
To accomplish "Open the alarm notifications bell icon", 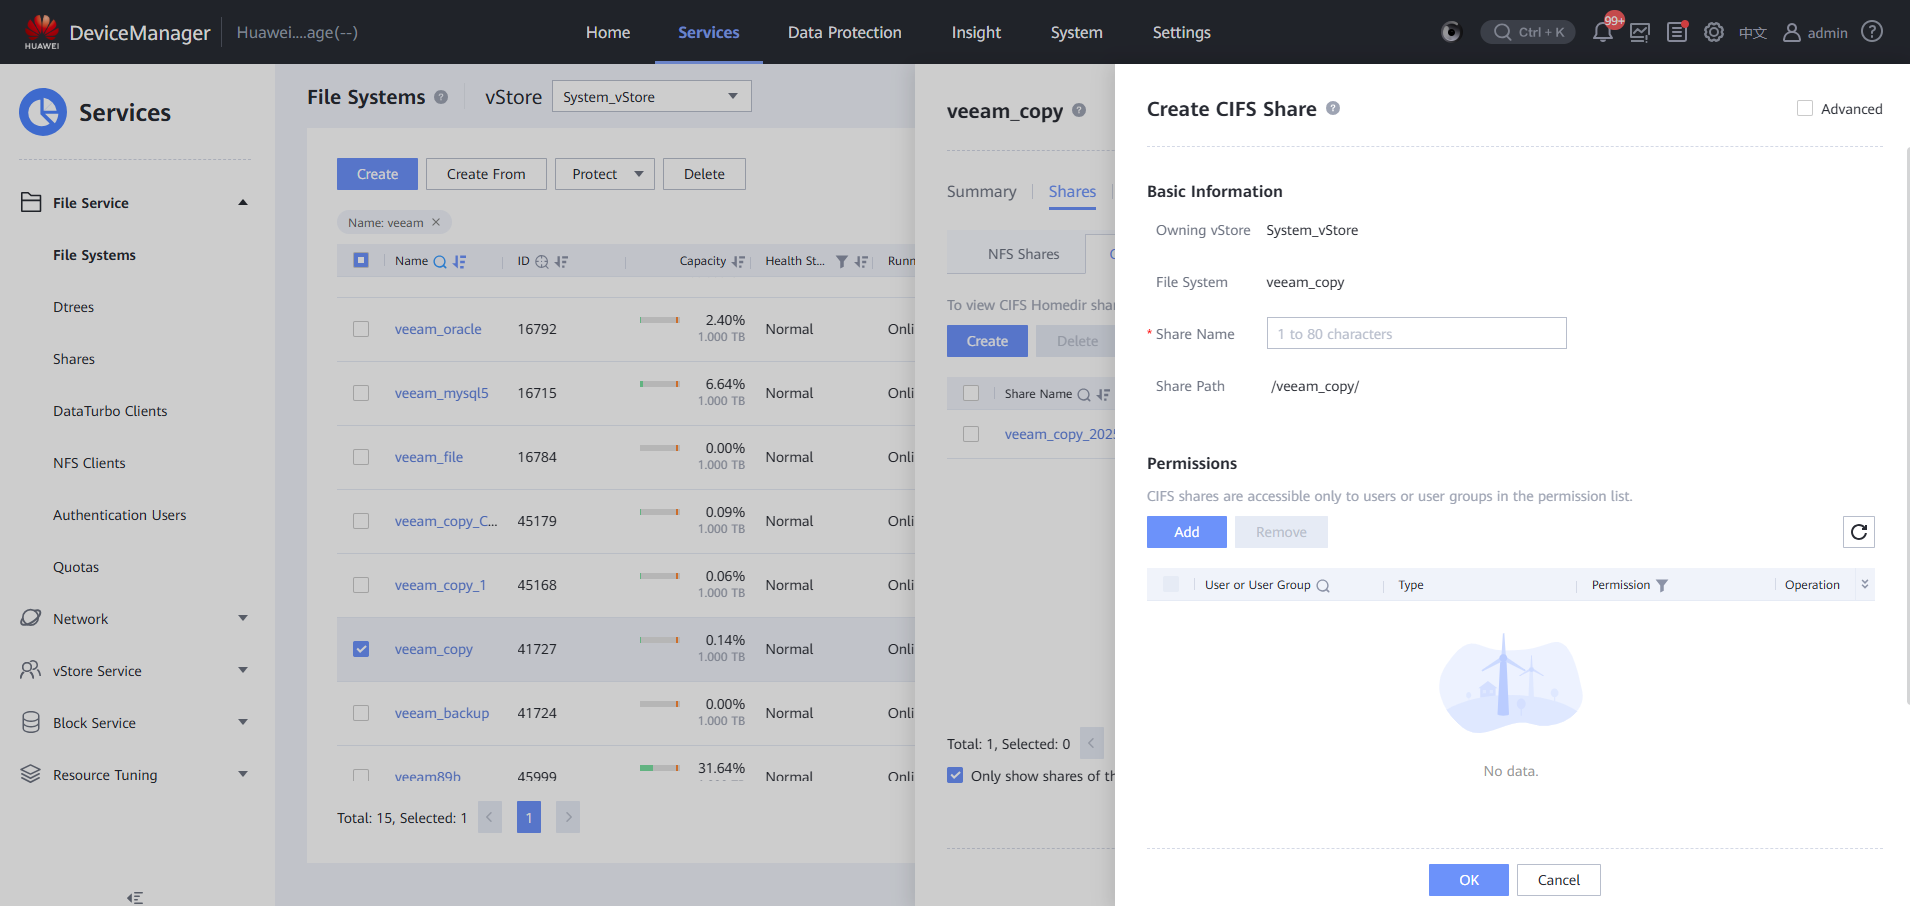I will point(1602,32).
